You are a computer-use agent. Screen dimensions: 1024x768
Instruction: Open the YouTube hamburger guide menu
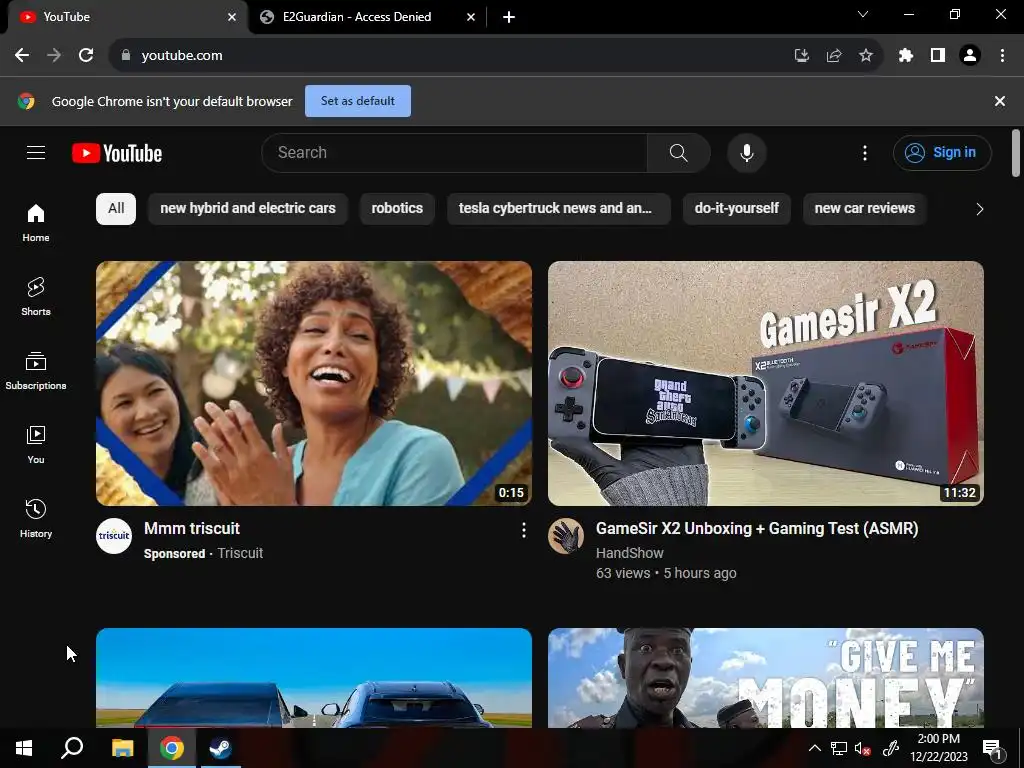[x=36, y=153]
